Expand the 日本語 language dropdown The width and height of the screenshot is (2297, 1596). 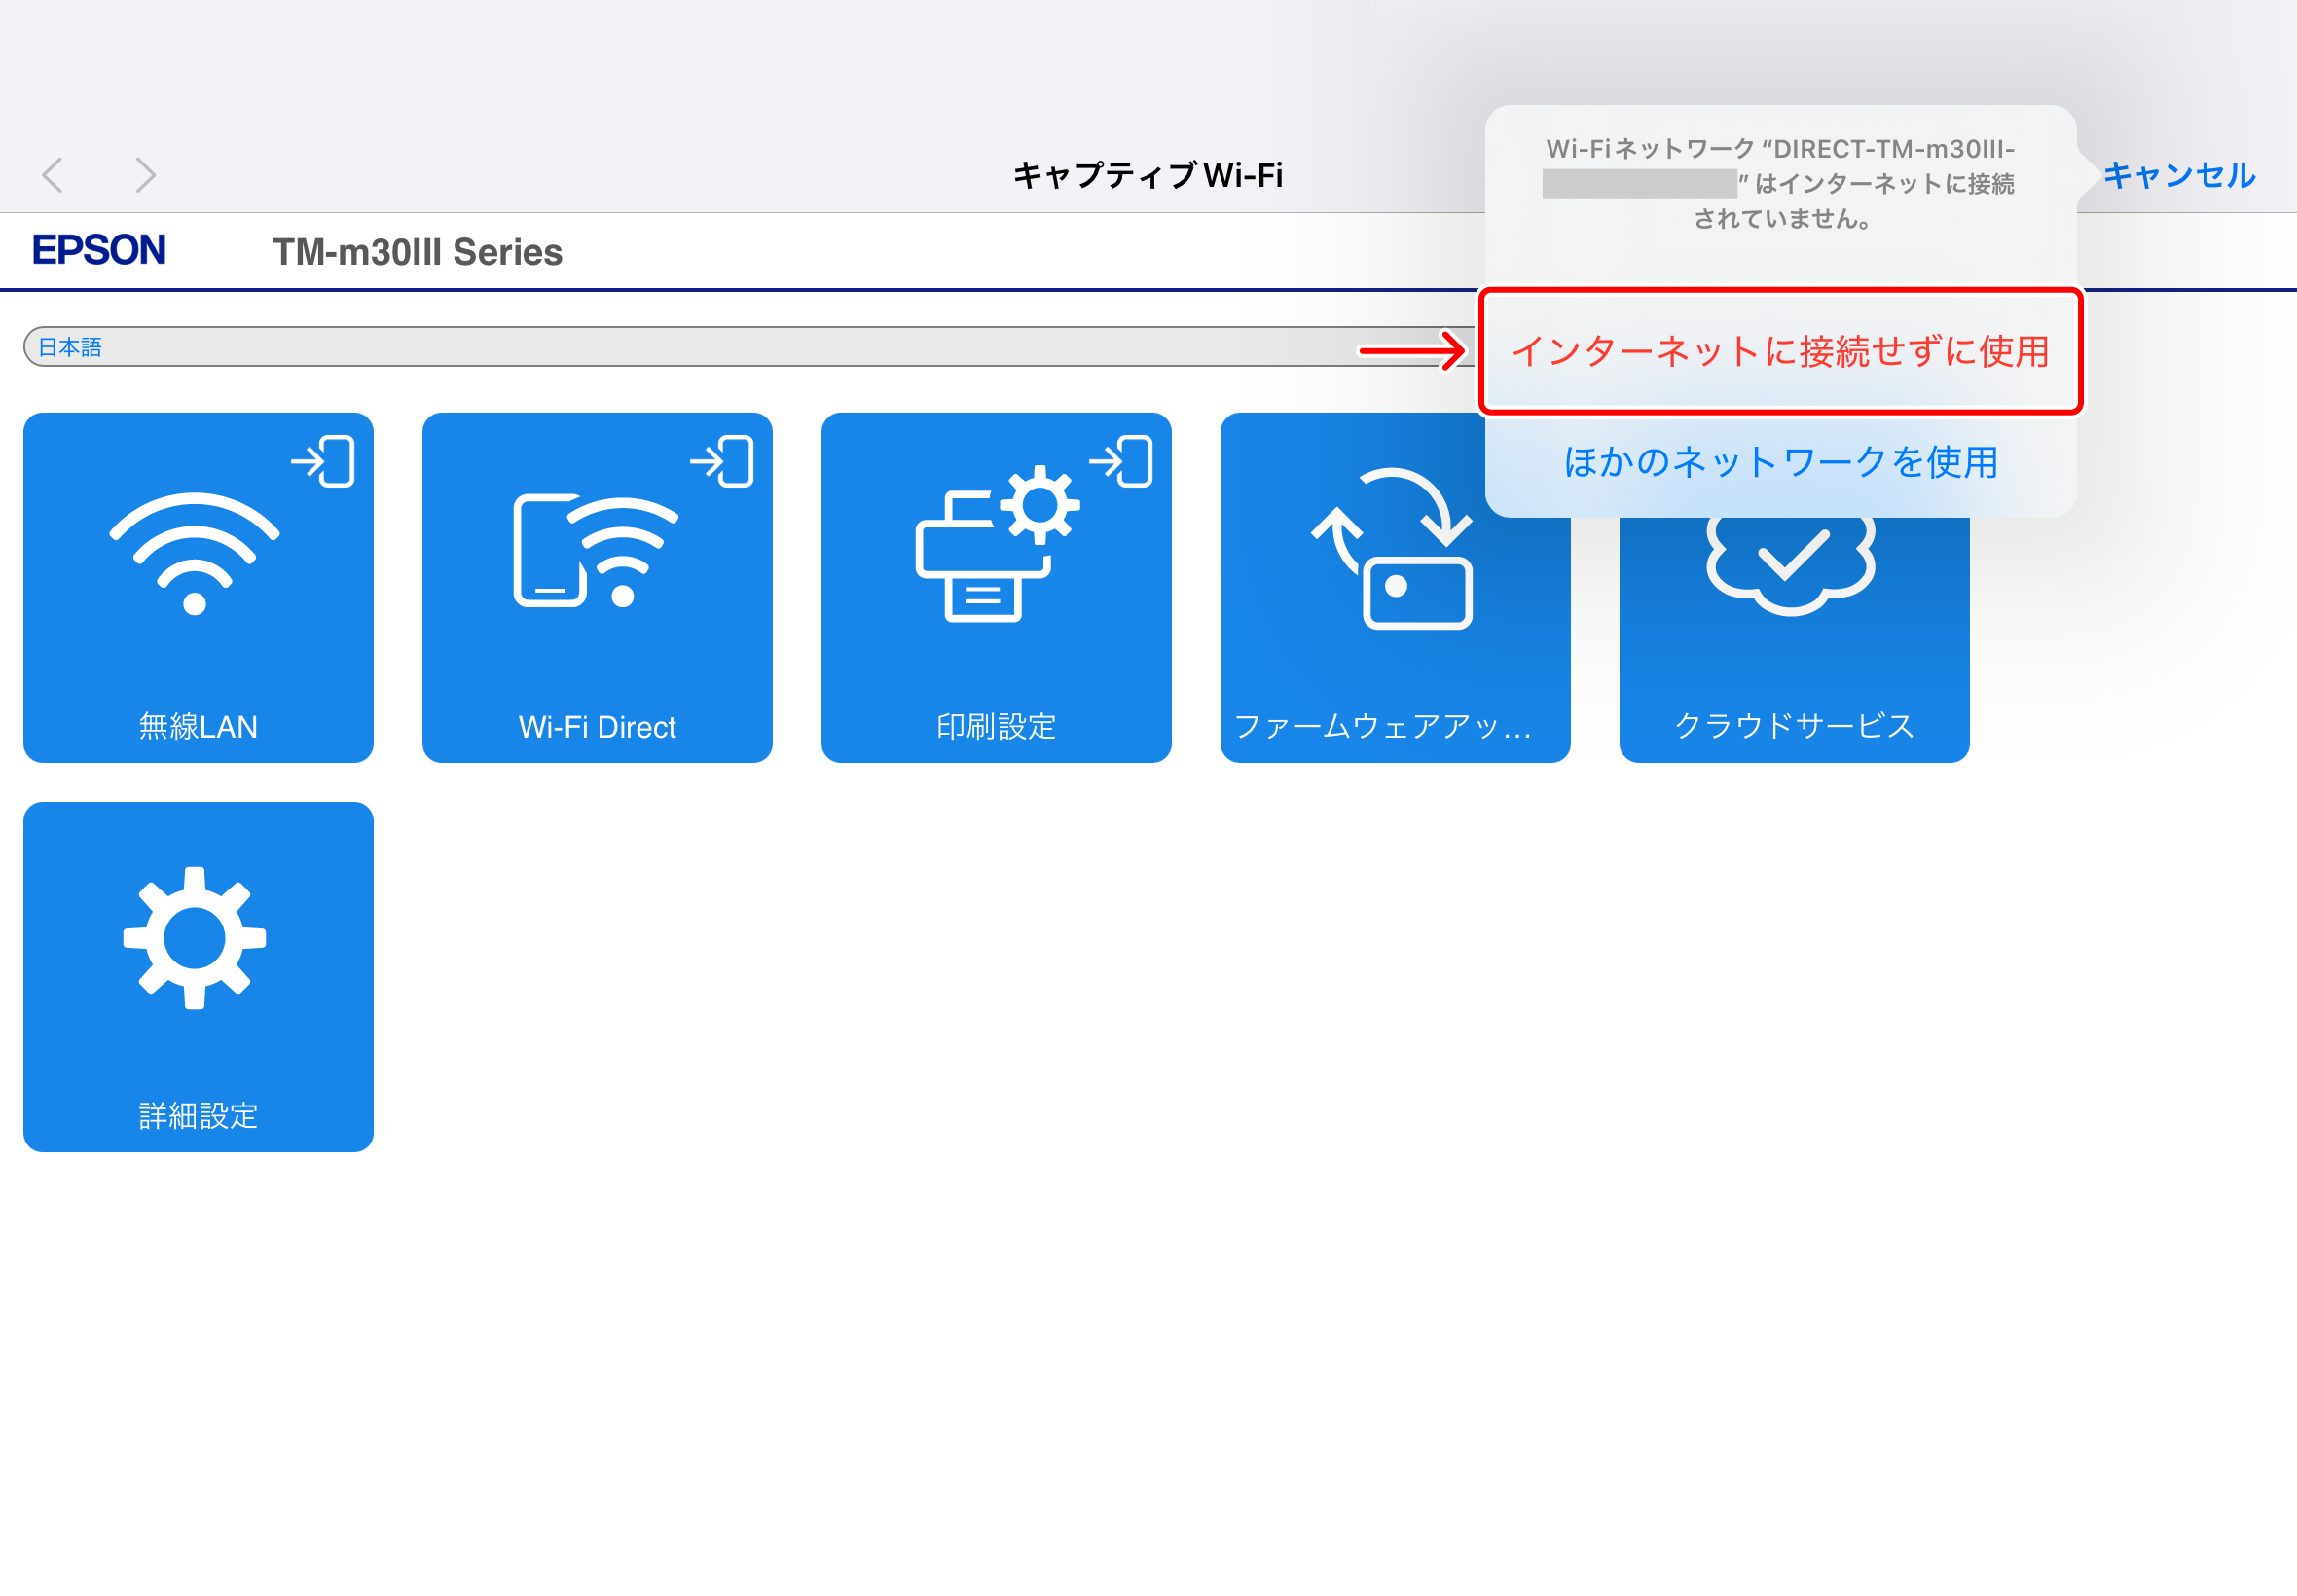(x=700, y=347)
